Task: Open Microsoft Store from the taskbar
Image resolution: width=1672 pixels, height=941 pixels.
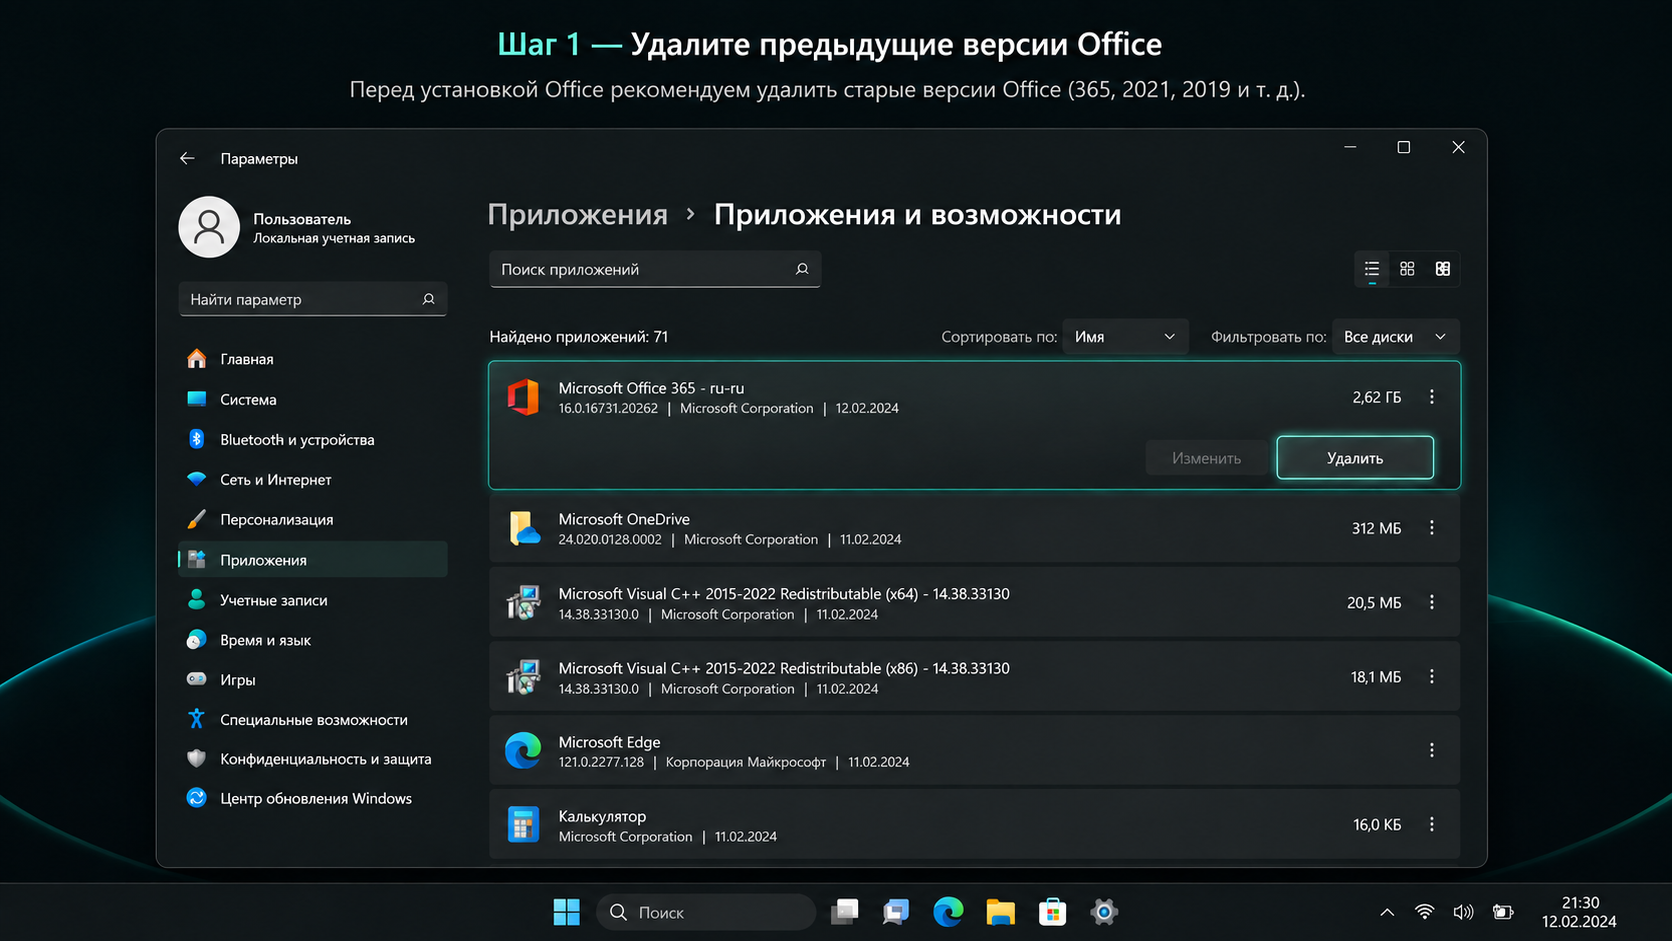Action: [x=1052, y=912]
